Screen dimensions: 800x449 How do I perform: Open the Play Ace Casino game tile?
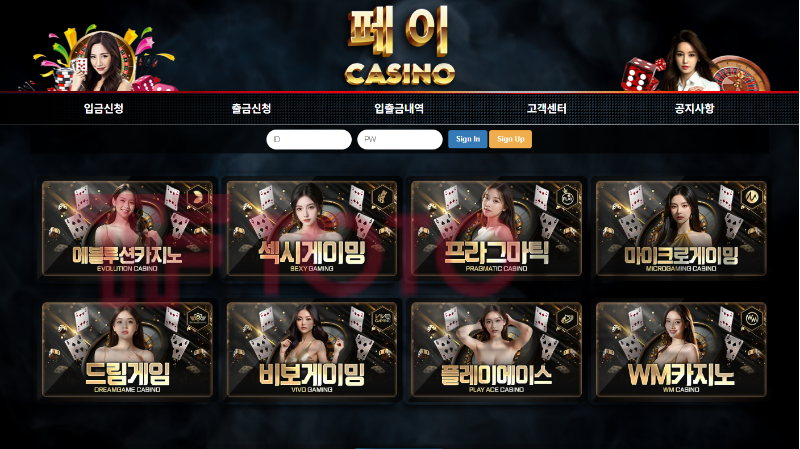click(496, 350)
